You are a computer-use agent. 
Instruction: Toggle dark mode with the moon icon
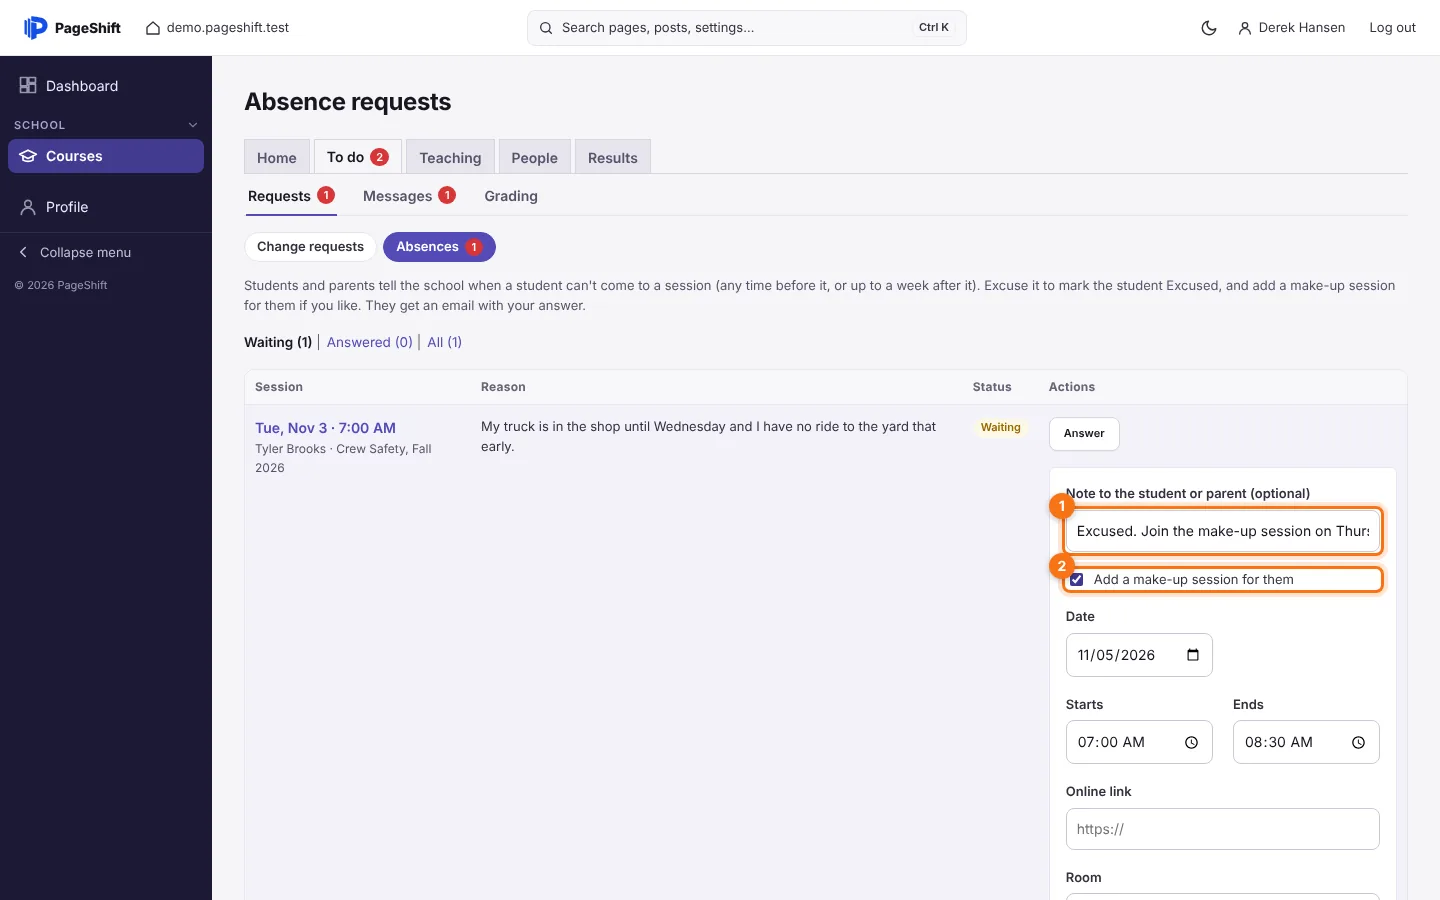(x=1209, y=28)
